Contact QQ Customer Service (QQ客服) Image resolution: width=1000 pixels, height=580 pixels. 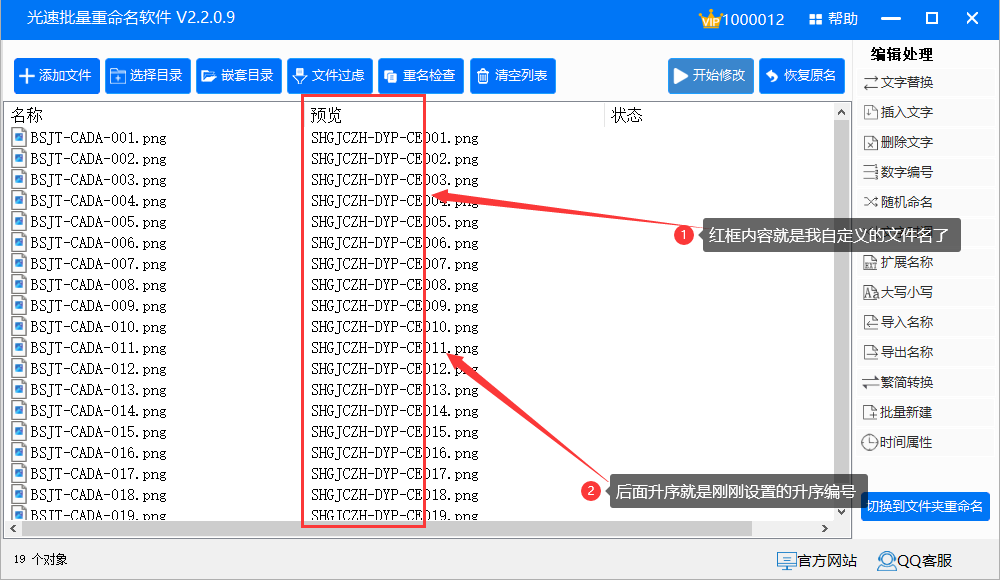[x=915, y=561]
